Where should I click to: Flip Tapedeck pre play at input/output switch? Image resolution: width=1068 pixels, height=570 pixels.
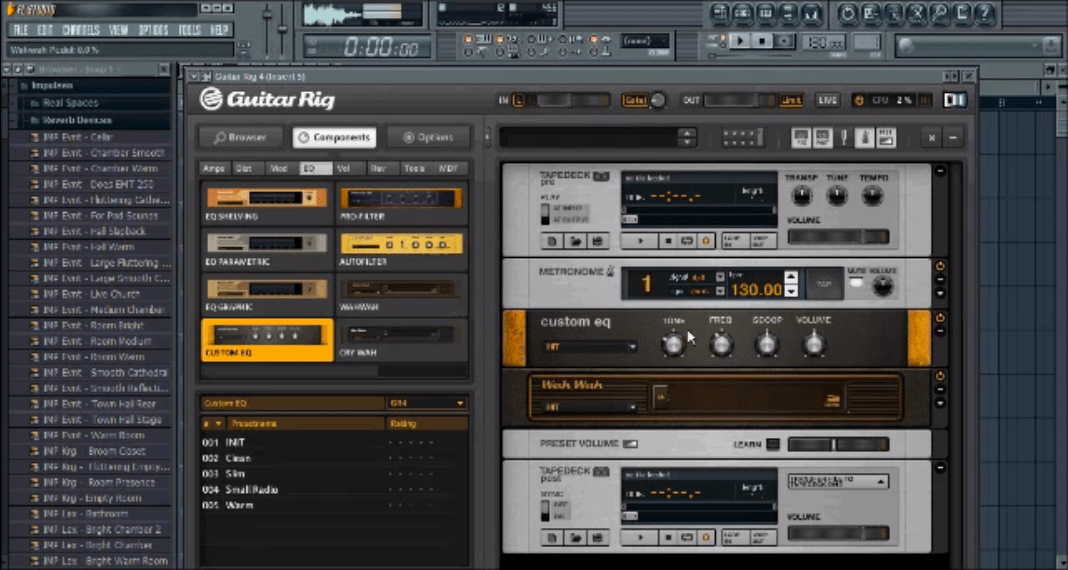(x=544, y=215)
